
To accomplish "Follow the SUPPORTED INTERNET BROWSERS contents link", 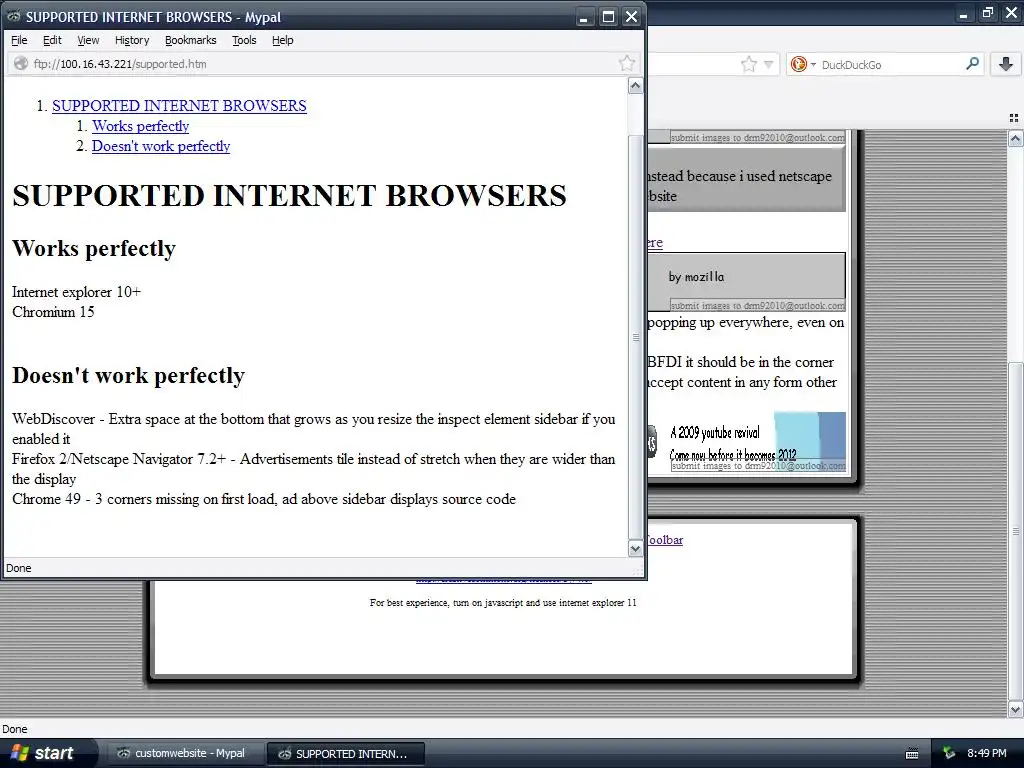I will point(179,106).
